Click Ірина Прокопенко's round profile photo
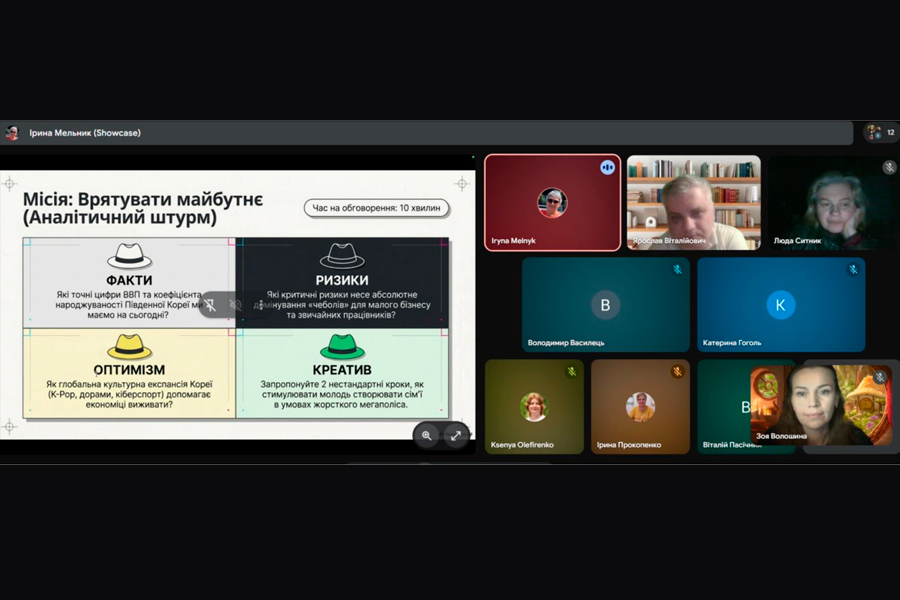The image size is (900, 600). click(x=640, y=407)
